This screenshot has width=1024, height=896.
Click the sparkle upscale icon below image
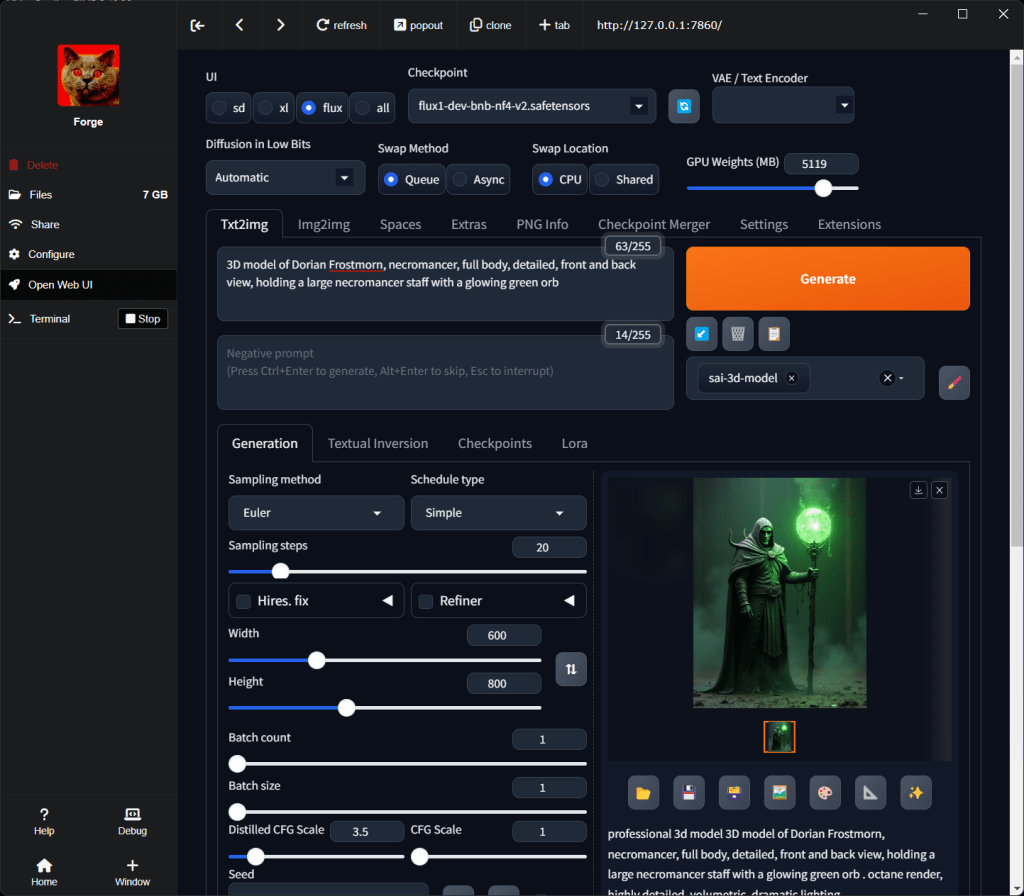(x=915, y=792)
